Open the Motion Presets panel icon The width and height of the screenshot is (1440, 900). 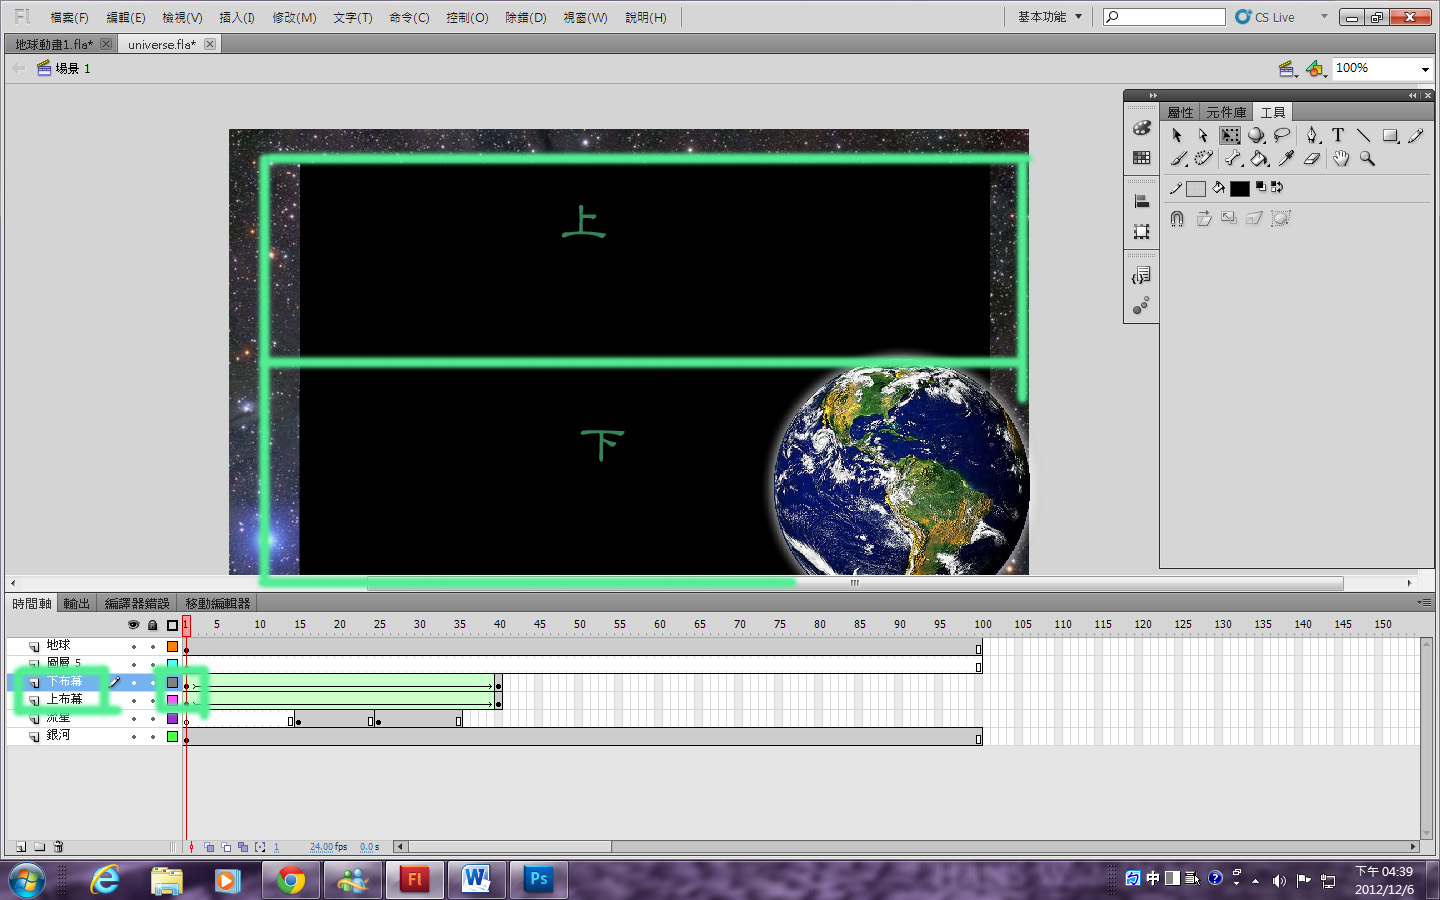[x=1141, y=306]
